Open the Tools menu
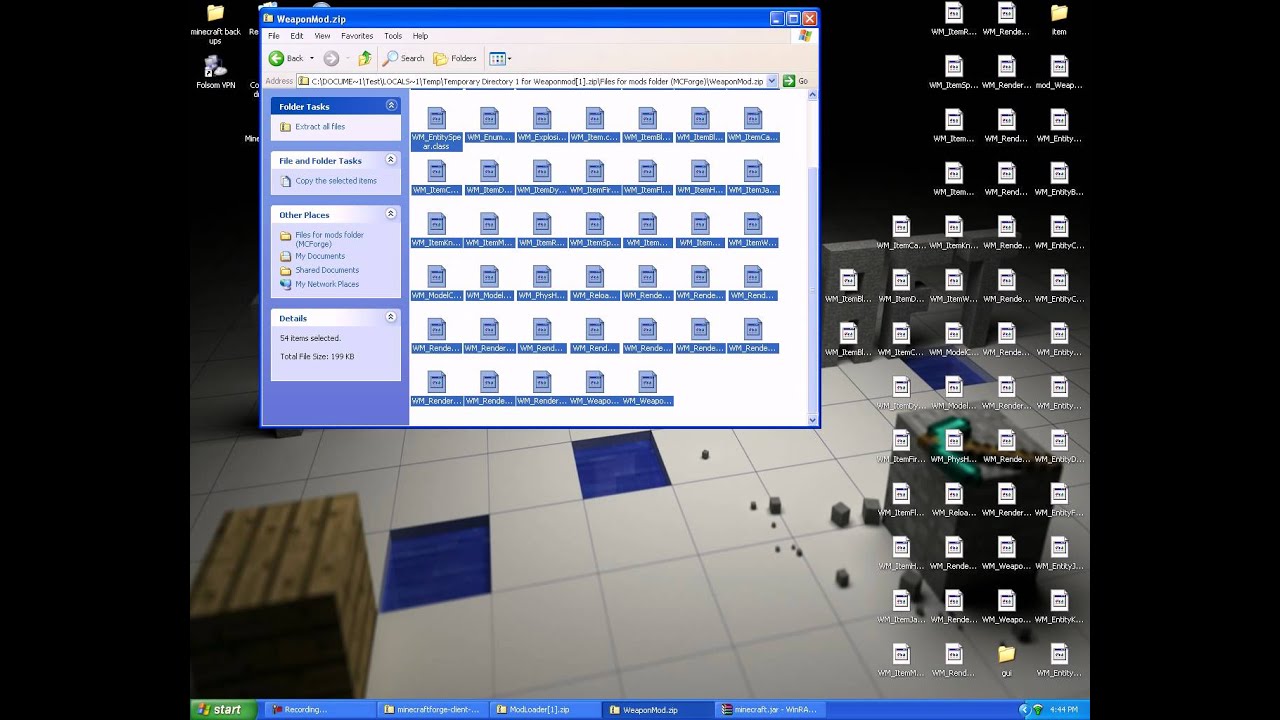The height and width of the screenshot is (720, 1280). [393, 36]
